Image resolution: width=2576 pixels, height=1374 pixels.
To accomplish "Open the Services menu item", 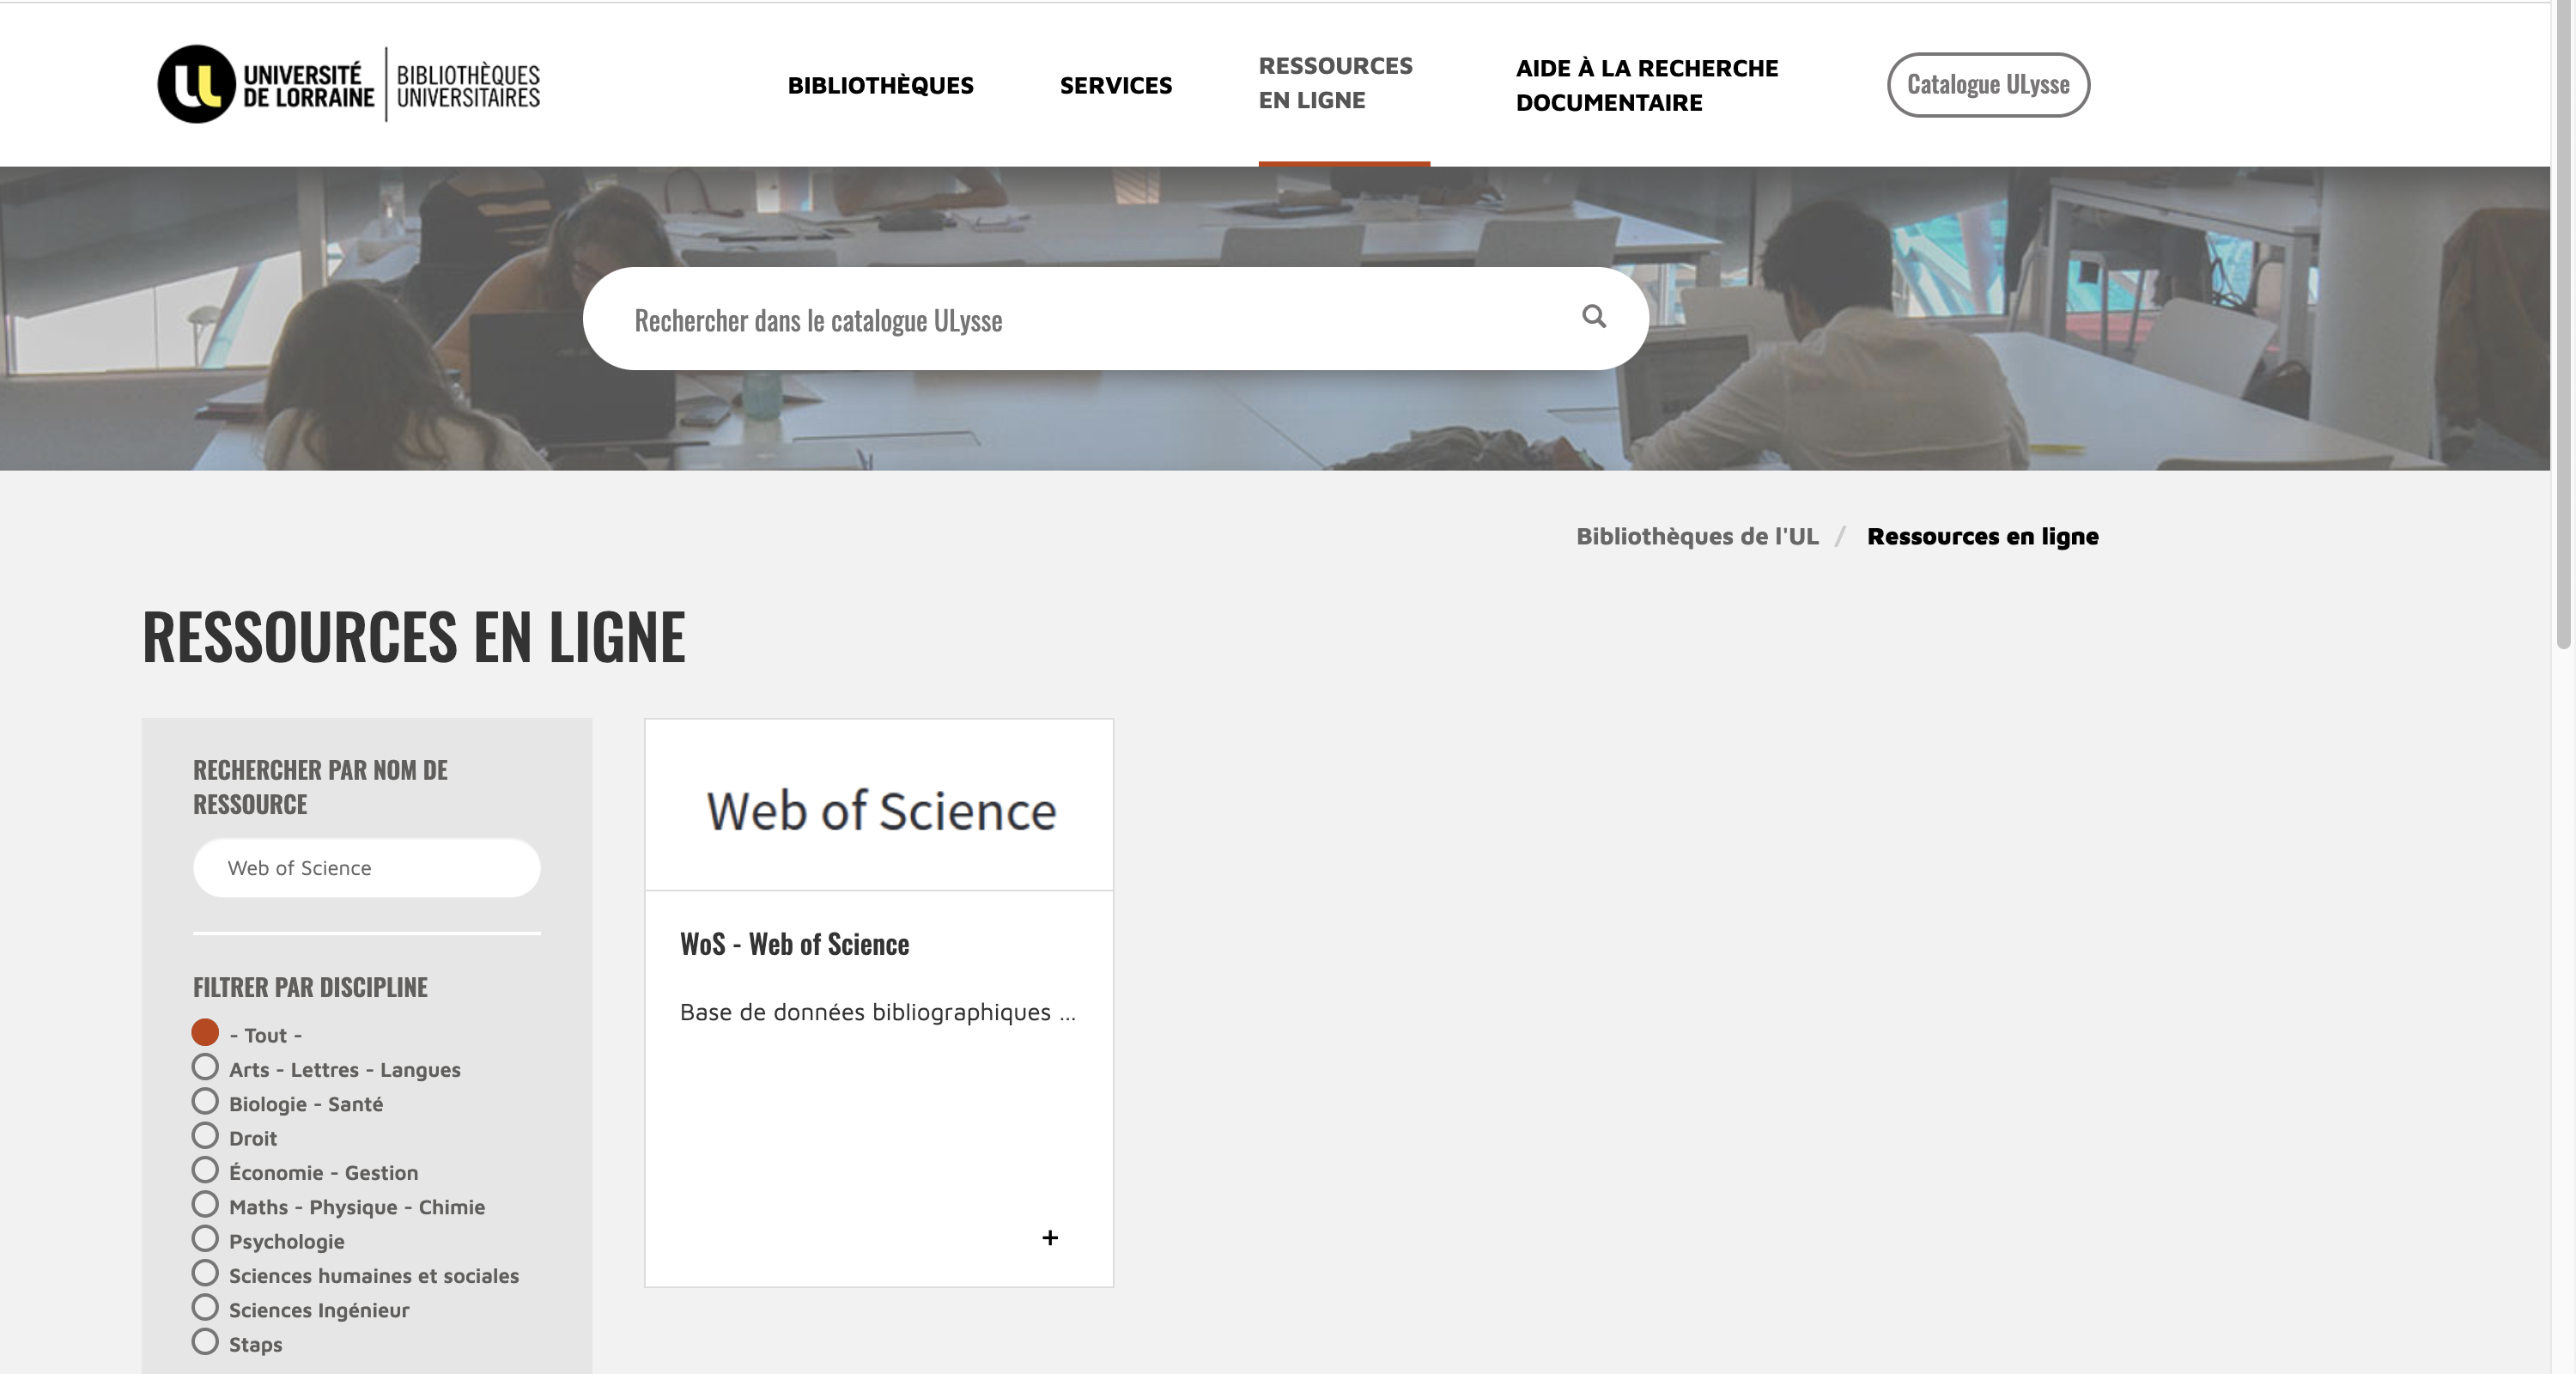I will (1115, 86).
